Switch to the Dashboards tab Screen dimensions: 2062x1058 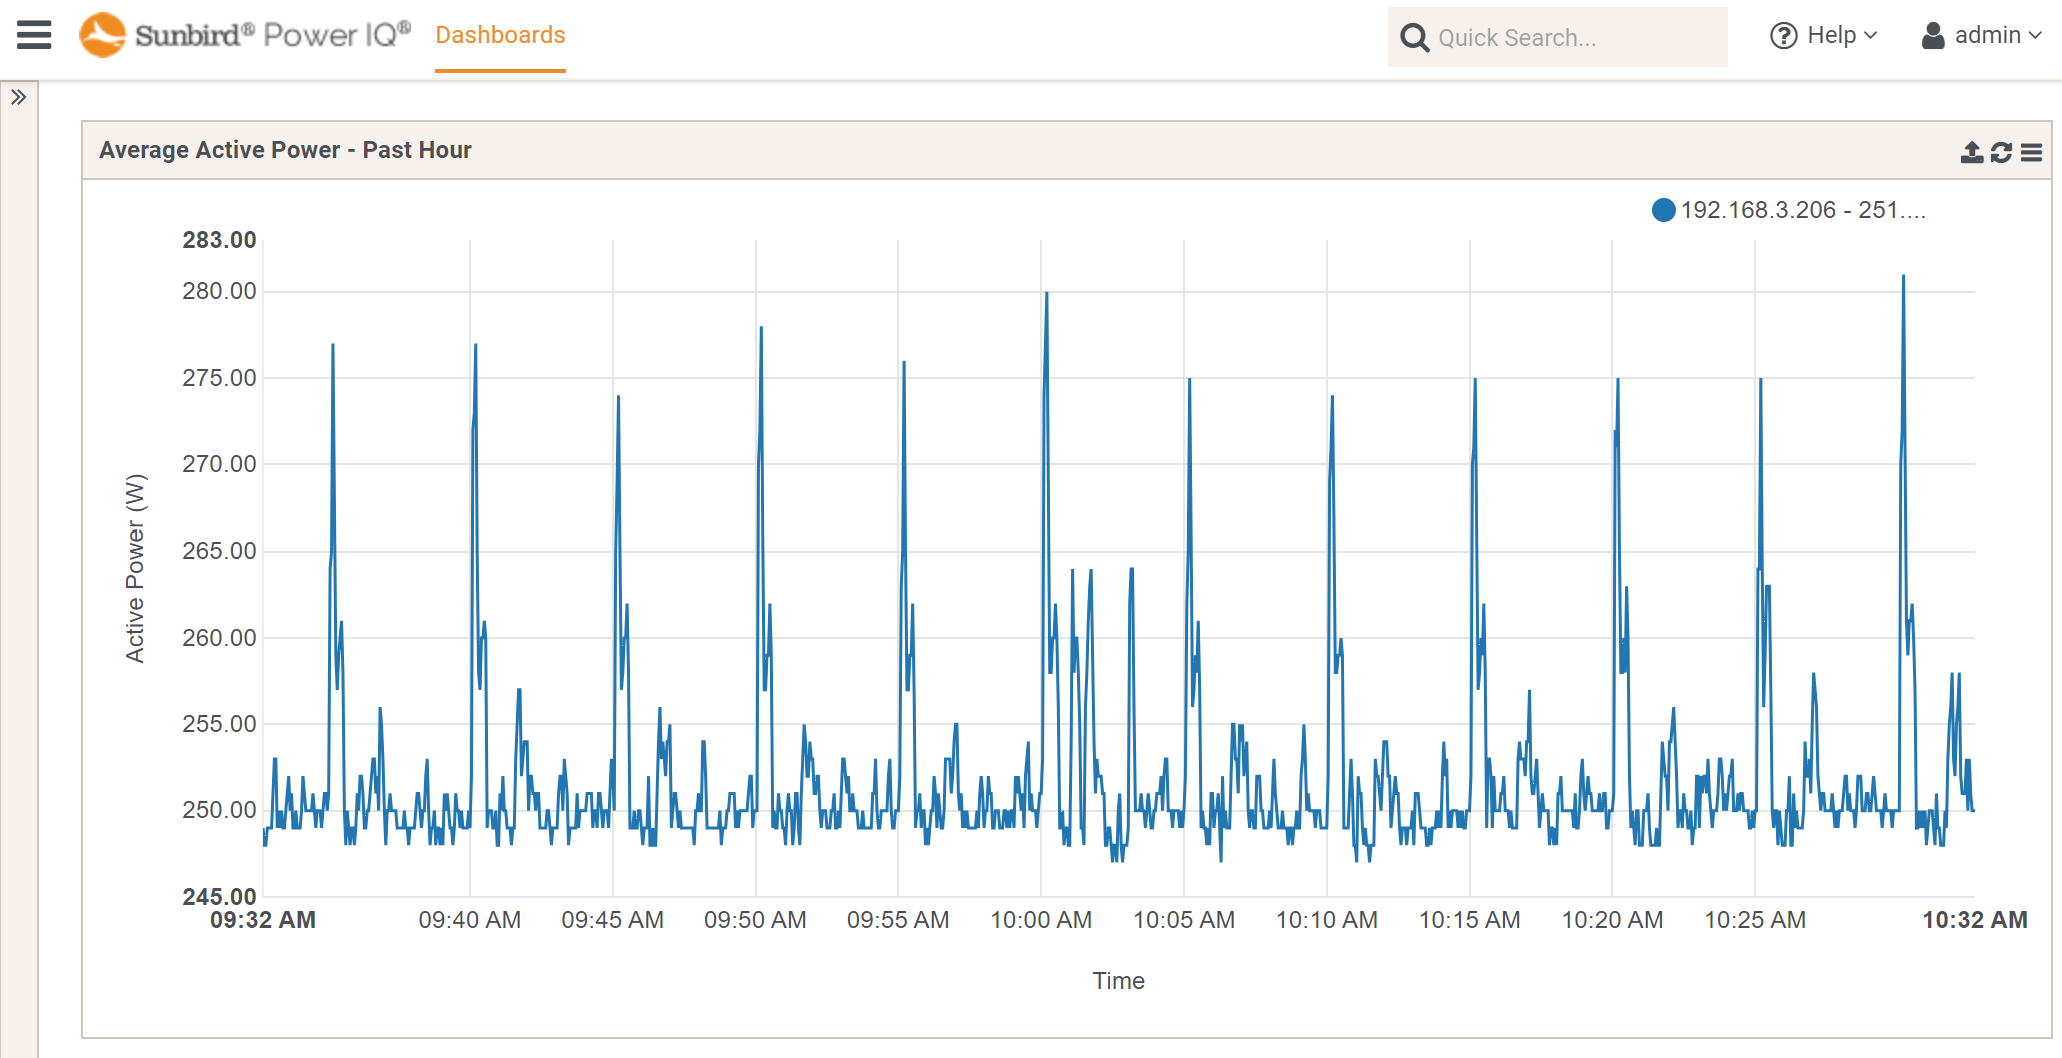point(500,36)
